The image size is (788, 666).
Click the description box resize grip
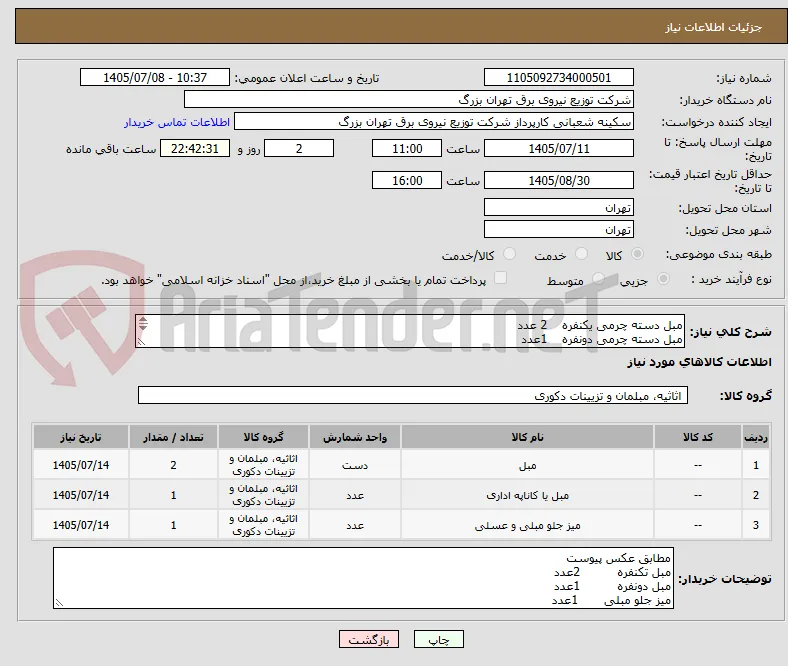pyautogui.click(x=141, y=342)
